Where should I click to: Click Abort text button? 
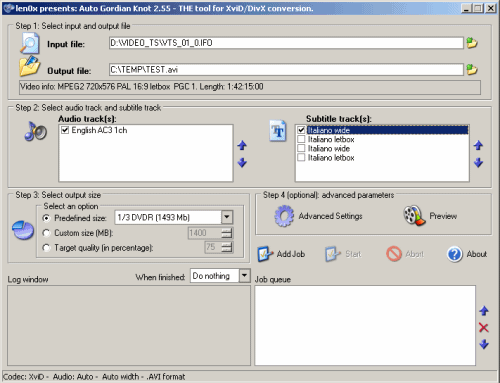click(414, 254)
